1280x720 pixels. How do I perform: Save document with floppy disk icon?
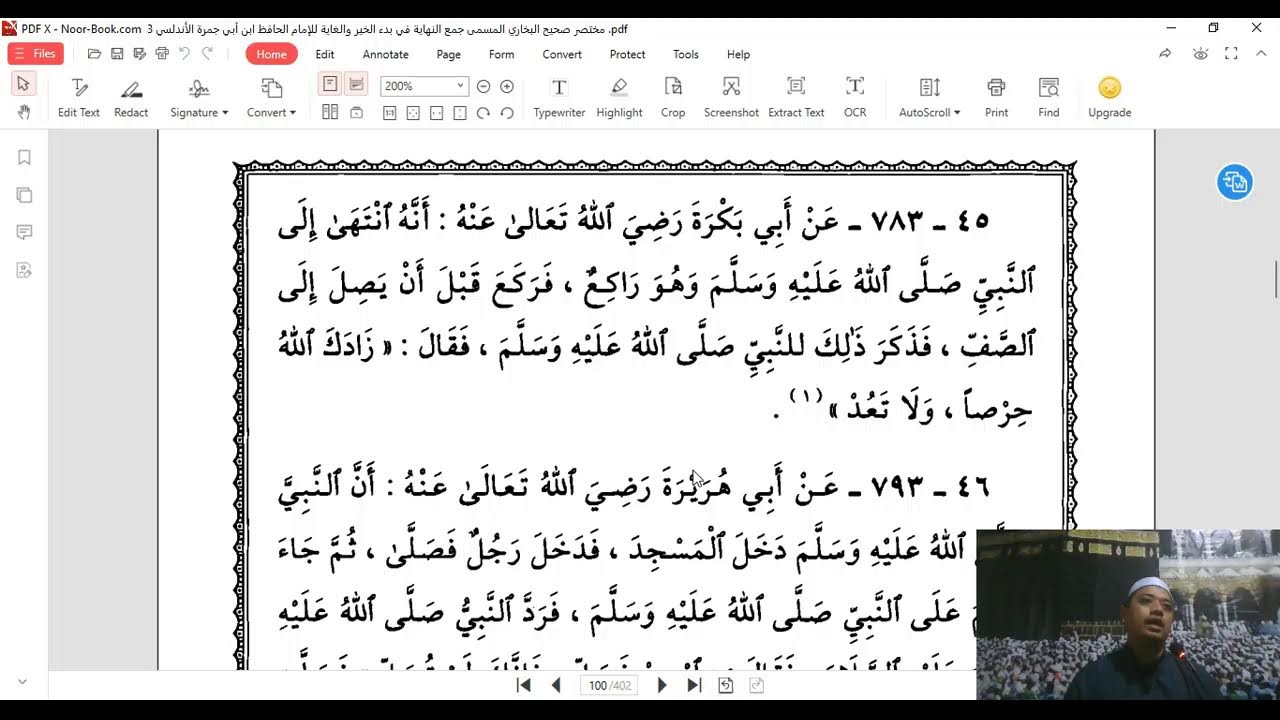tap(117, 54)
